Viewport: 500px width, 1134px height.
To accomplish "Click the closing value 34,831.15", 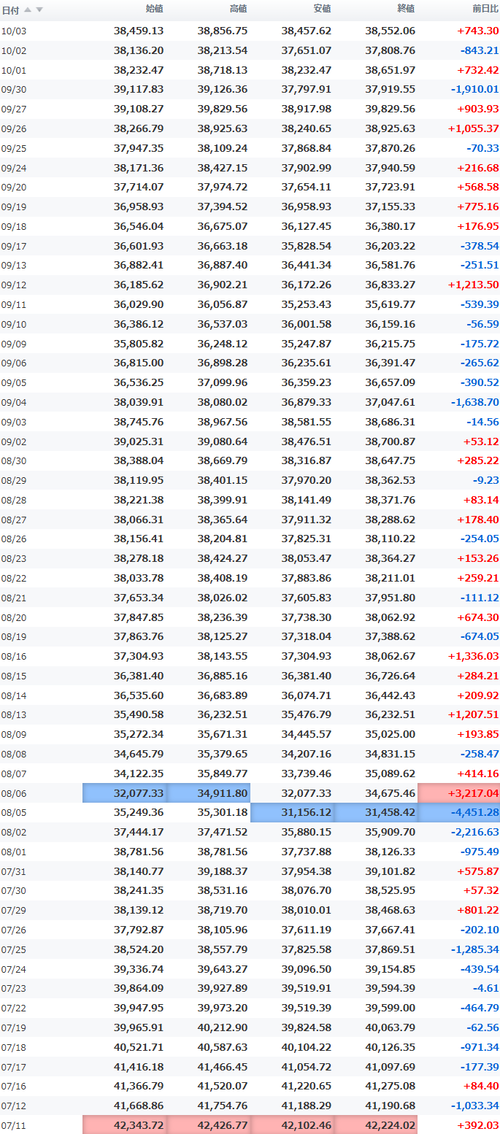I will click(391, 754).
